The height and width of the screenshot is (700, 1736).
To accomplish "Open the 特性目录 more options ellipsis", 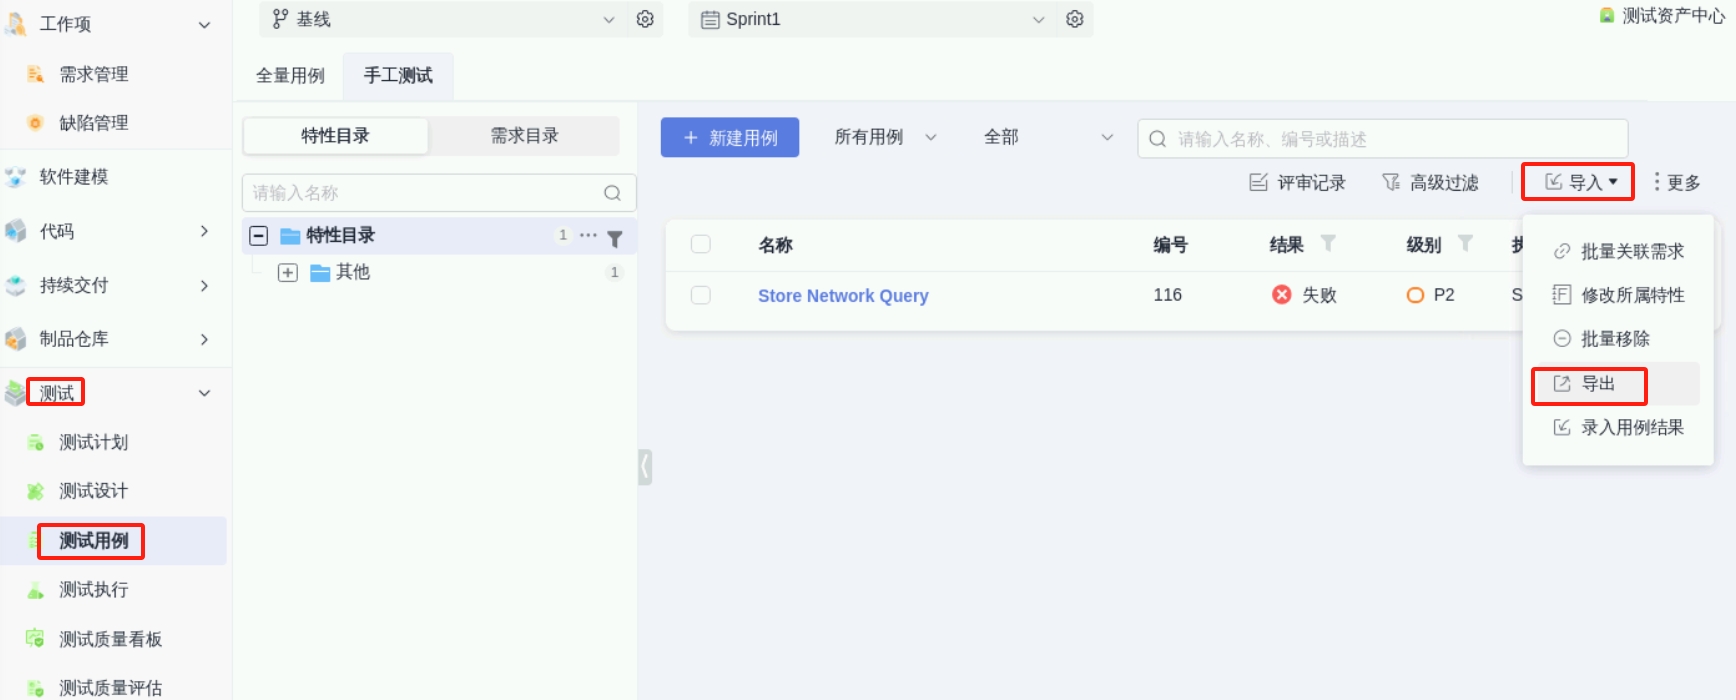I will [x=588, y=235].
